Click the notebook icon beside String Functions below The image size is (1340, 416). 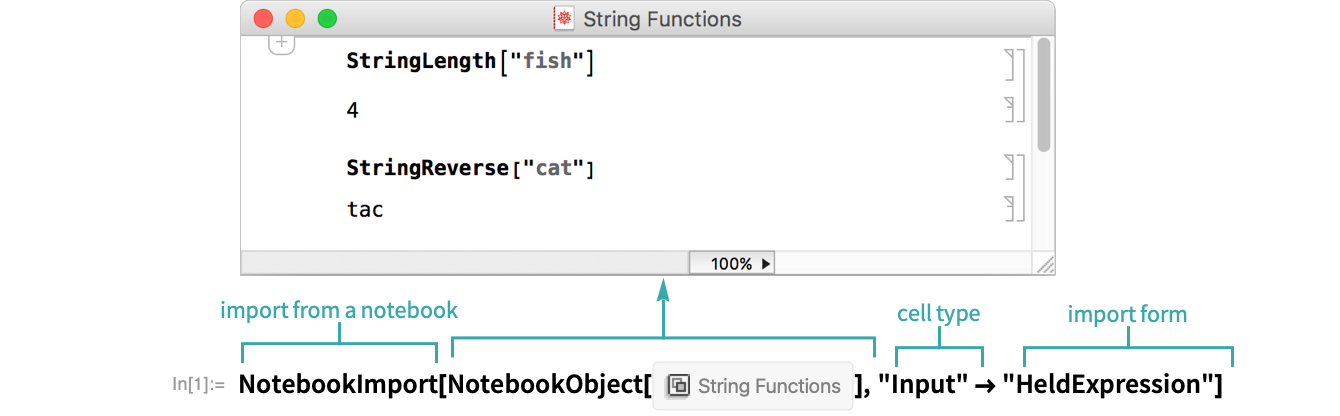coord(677,387)
